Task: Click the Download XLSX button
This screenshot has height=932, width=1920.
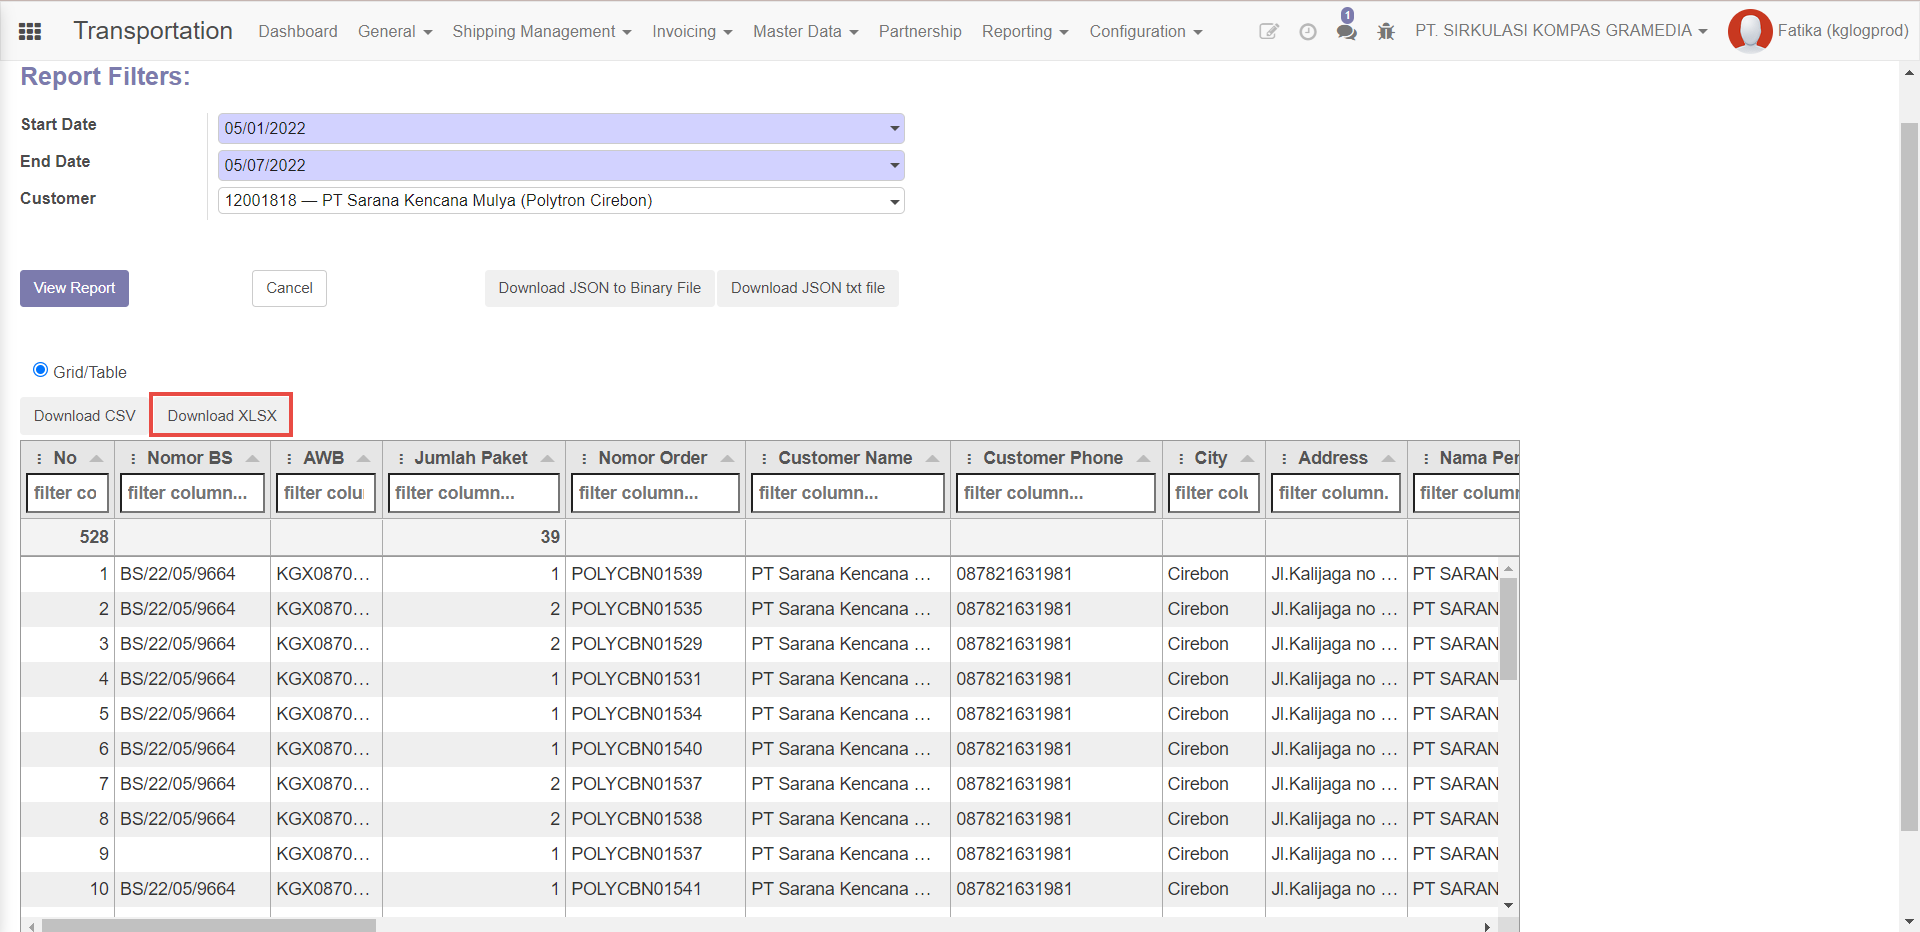Action: [222, 416]
